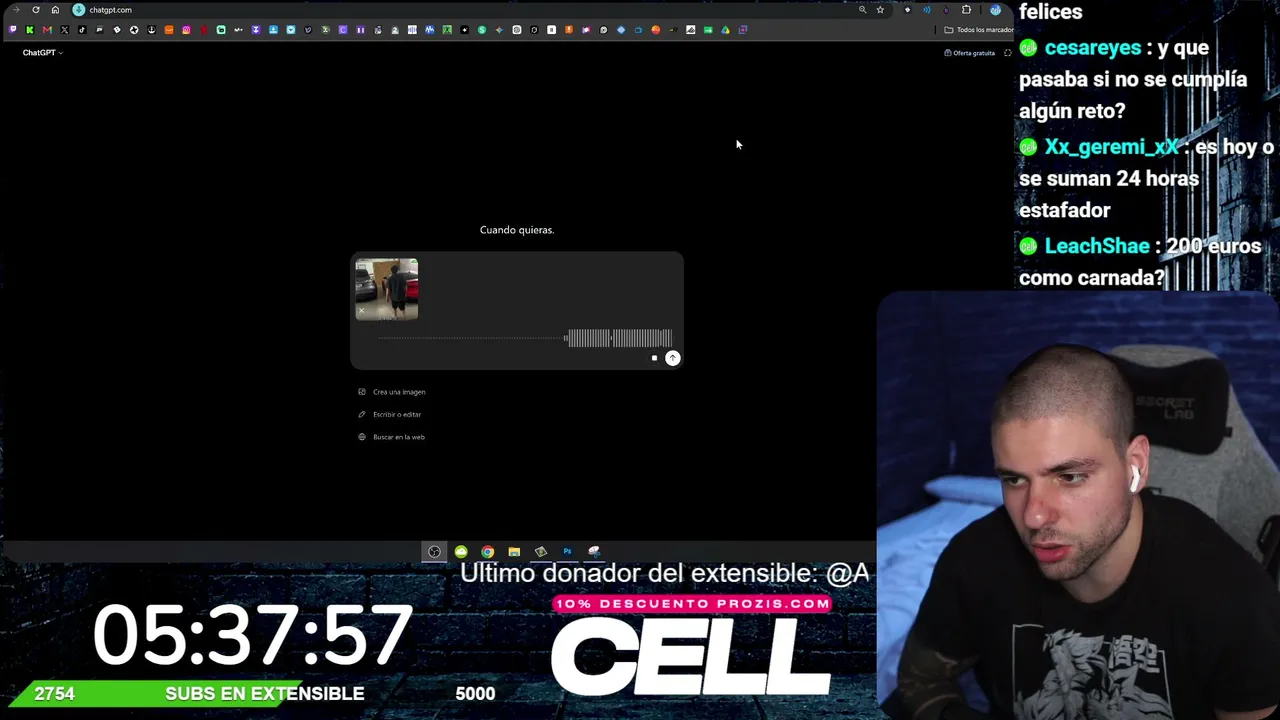Screen dimensions: 1280x720
Task: Open the ChatGPT model selector dropdown
Action: (x=42, y=52)
